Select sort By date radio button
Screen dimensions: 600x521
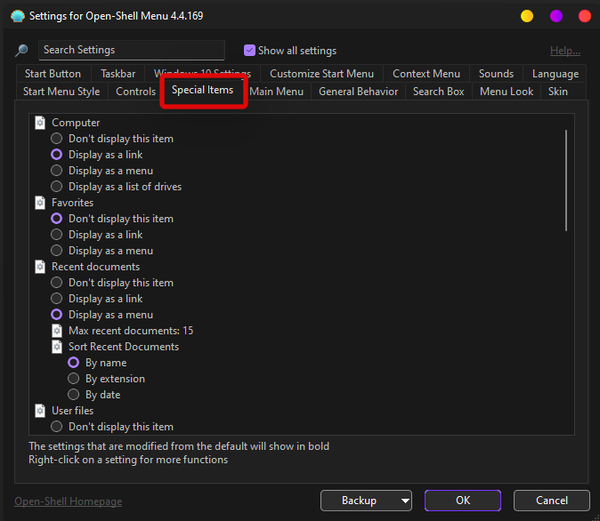[x=74, y=395]
